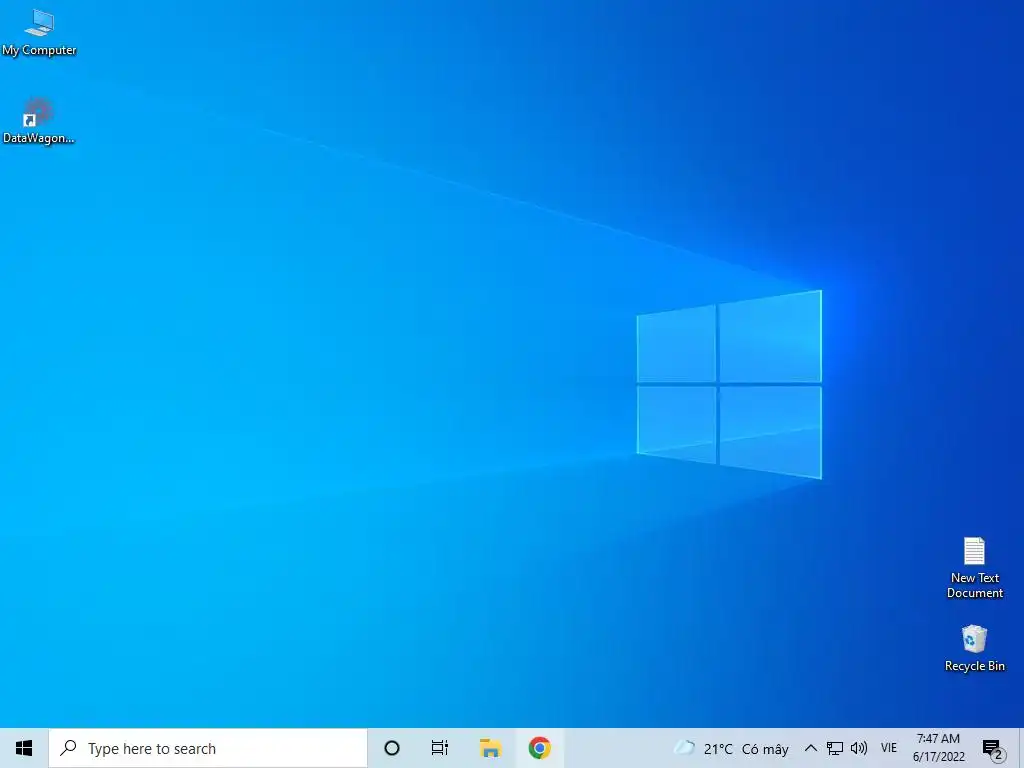1024x768 pixels.
Task: Select the New Text Document file
Action: click(974, 567)
